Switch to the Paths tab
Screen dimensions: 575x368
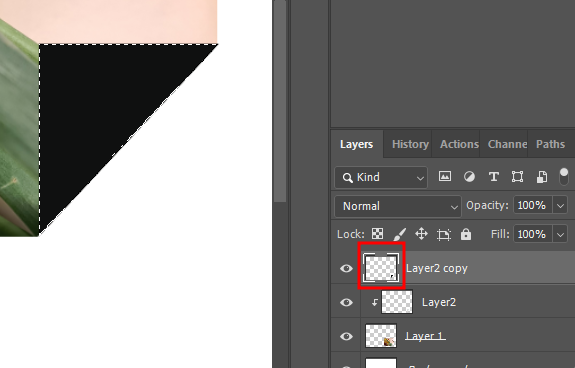550,144
